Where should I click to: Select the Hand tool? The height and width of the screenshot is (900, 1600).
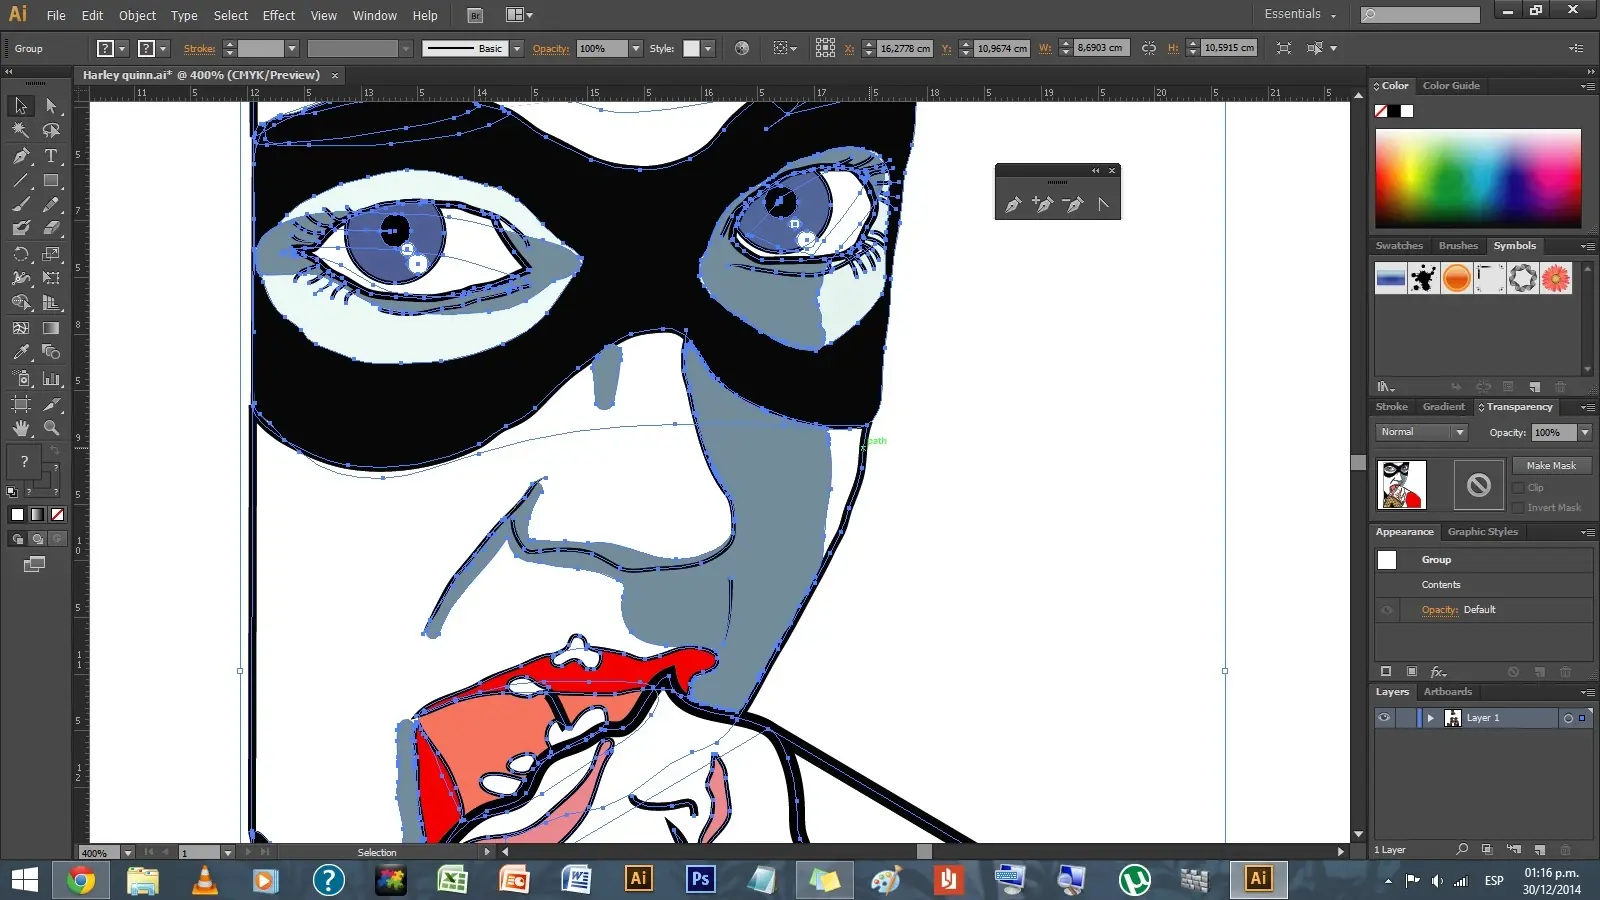20,428
